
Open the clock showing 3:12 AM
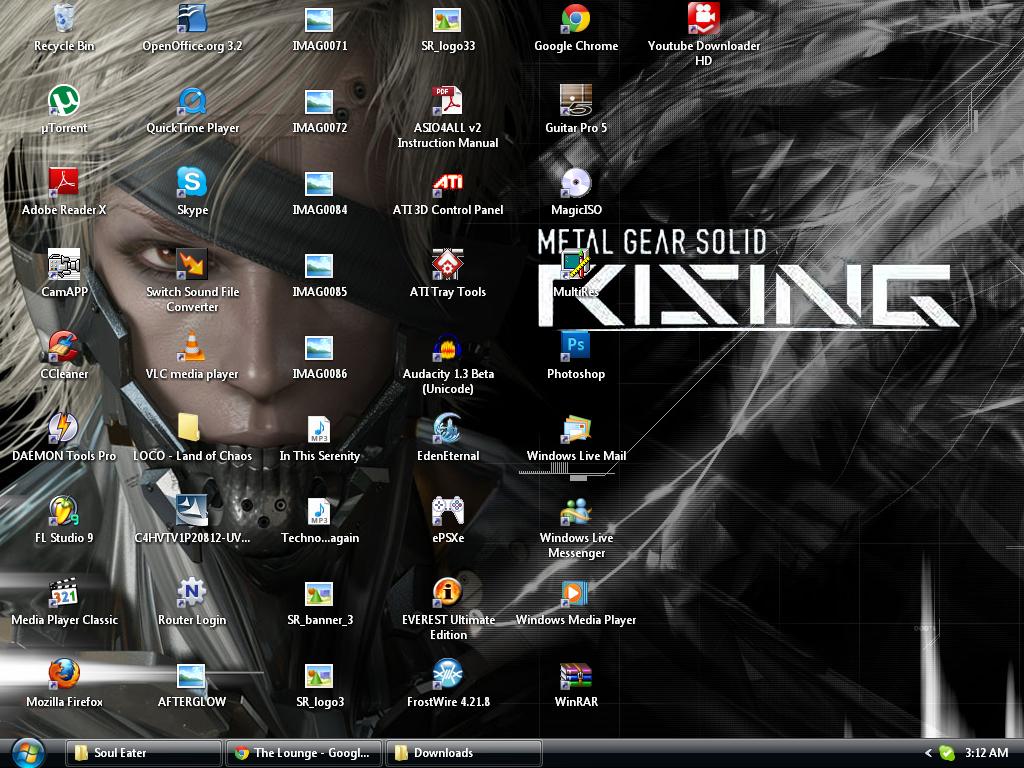[x=986, y=753]
